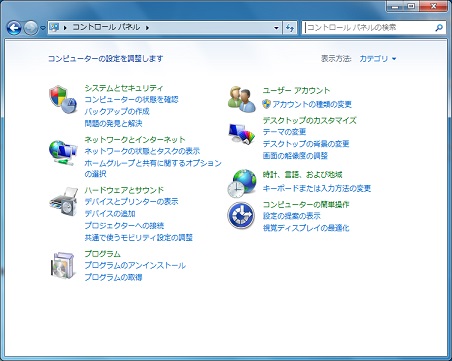Click the Network and Internet globe icon
Image resolution: width=452 pixels, height=361 pixels.
pos(63,153)
